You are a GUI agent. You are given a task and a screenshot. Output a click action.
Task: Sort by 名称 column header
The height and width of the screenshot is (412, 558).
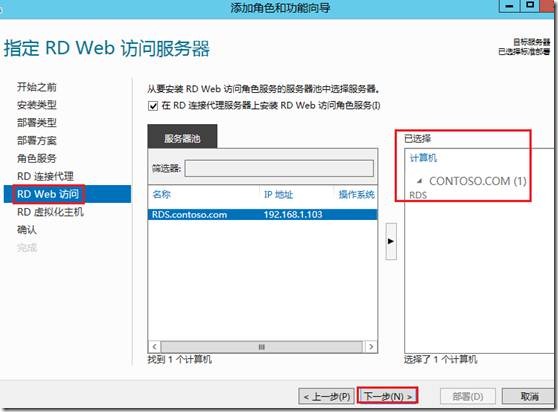click(x=162, y=194)
